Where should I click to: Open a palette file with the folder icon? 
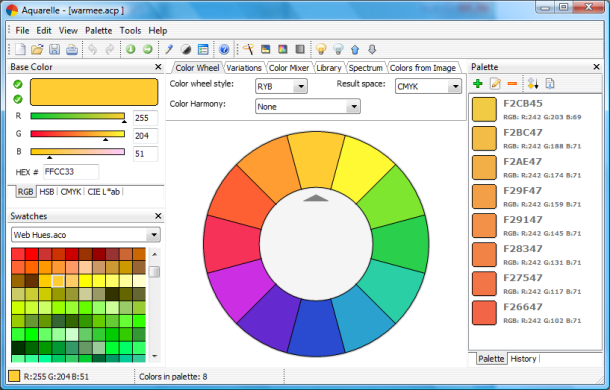click(x=37, y=49)
